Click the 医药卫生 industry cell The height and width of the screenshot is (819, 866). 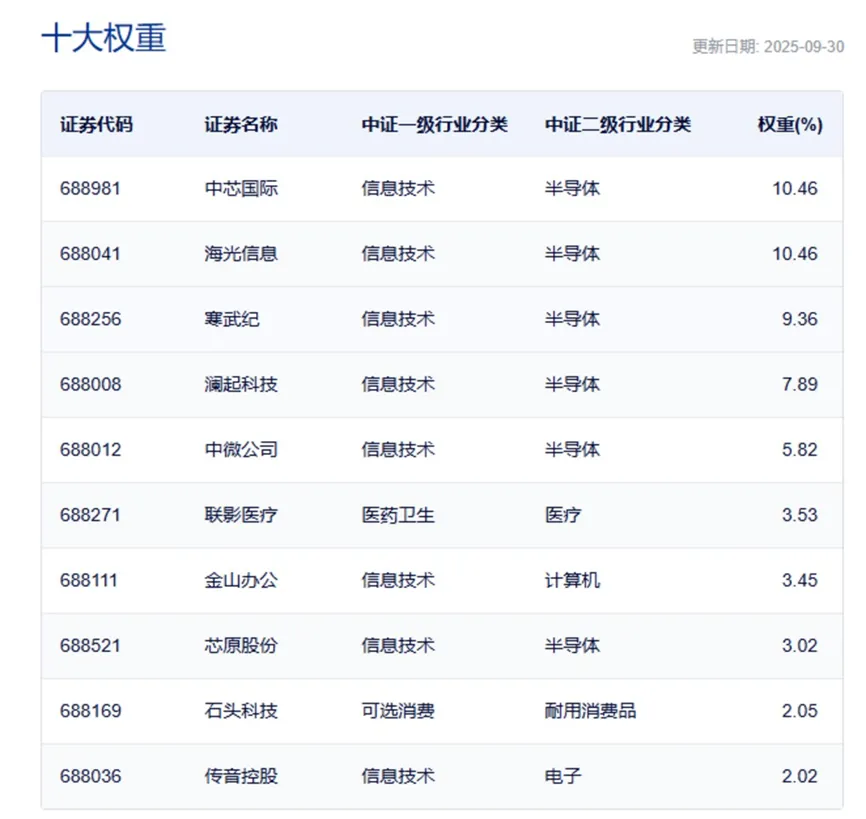pyautogui.click(x=398, y=515)
